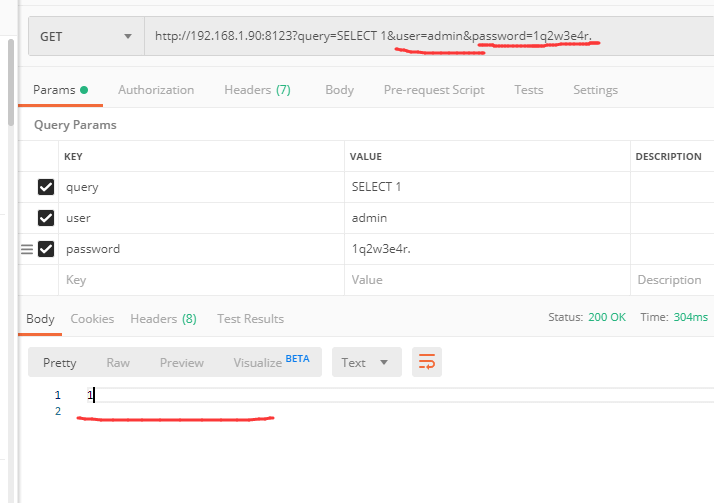This screenshot has height=503, width=714.
Task: Show the response Cookies tab
Action: (x=92, y=319)
